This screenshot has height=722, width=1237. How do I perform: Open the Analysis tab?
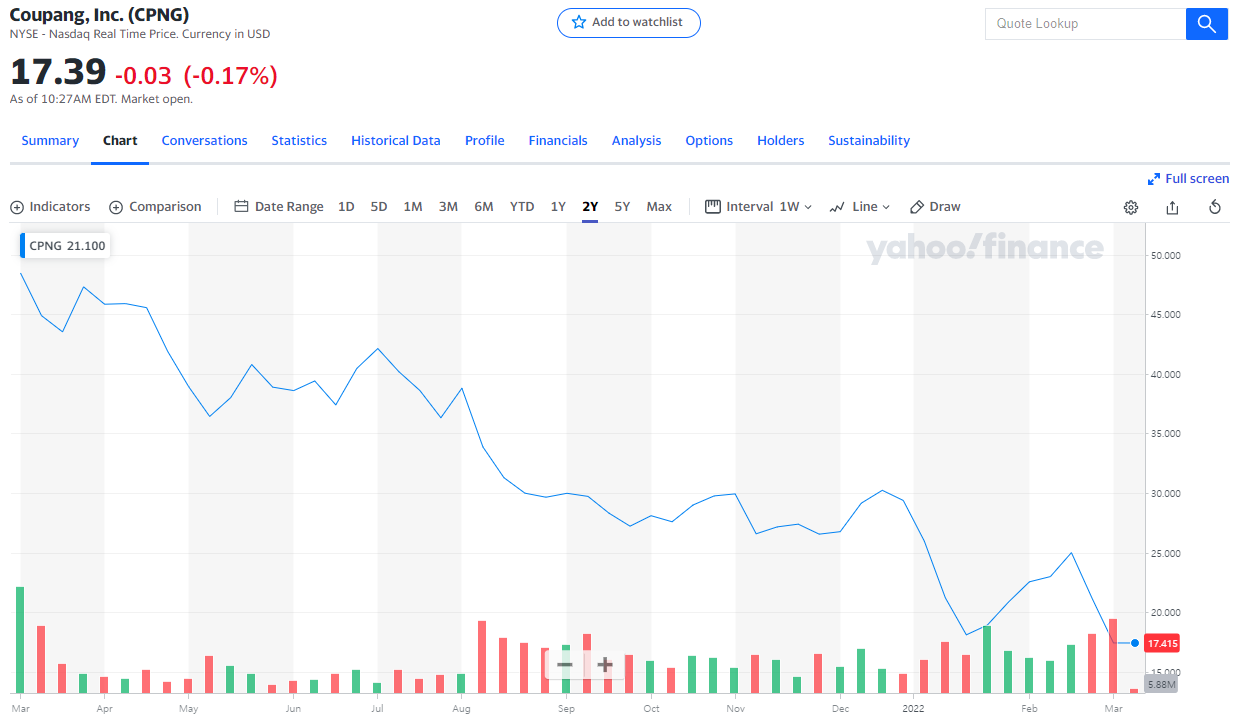(636, 141)
